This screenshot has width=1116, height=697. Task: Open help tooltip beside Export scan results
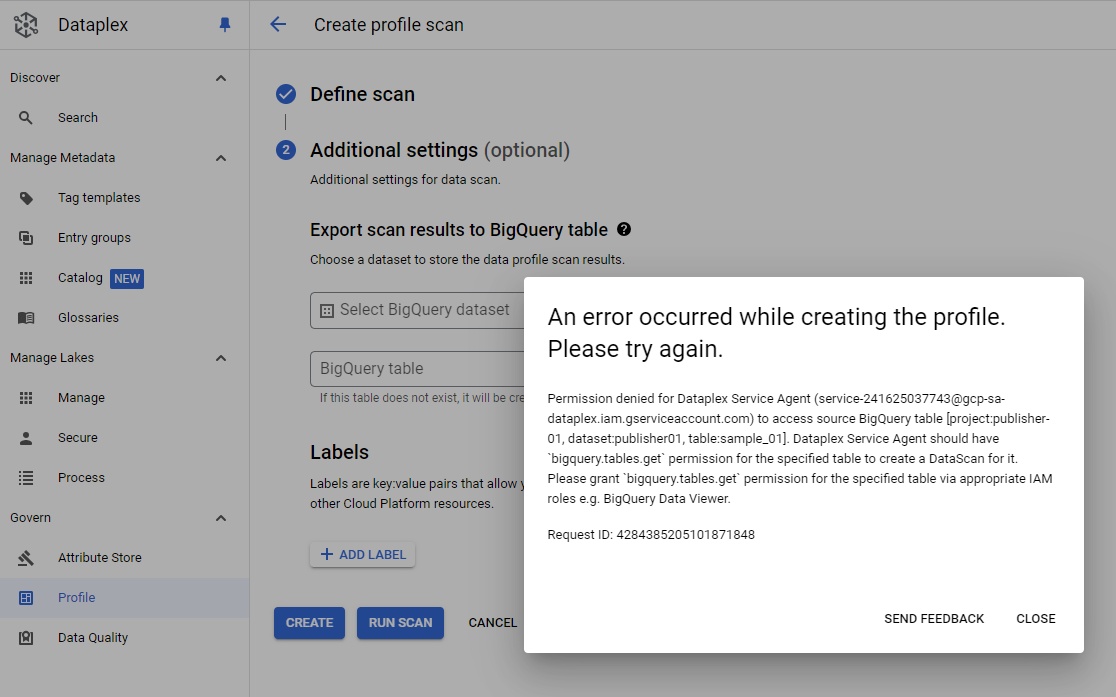tap(623, 229)
